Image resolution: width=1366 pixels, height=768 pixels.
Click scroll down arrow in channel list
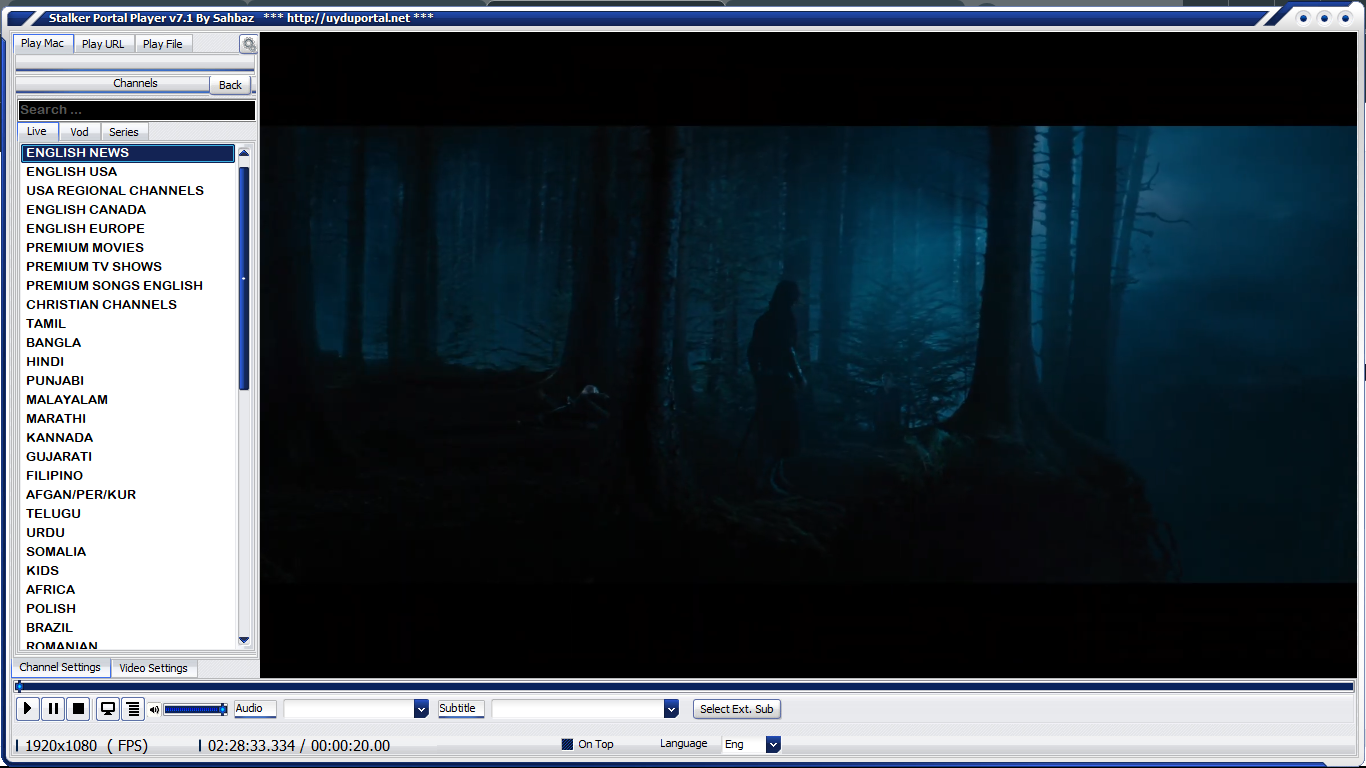[x=244, y=640]
